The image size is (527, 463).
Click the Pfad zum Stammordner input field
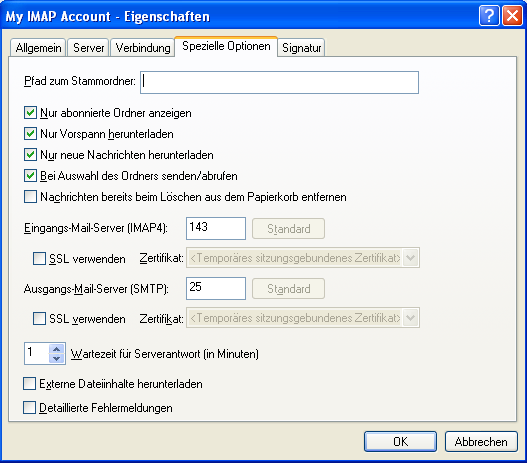279,82
